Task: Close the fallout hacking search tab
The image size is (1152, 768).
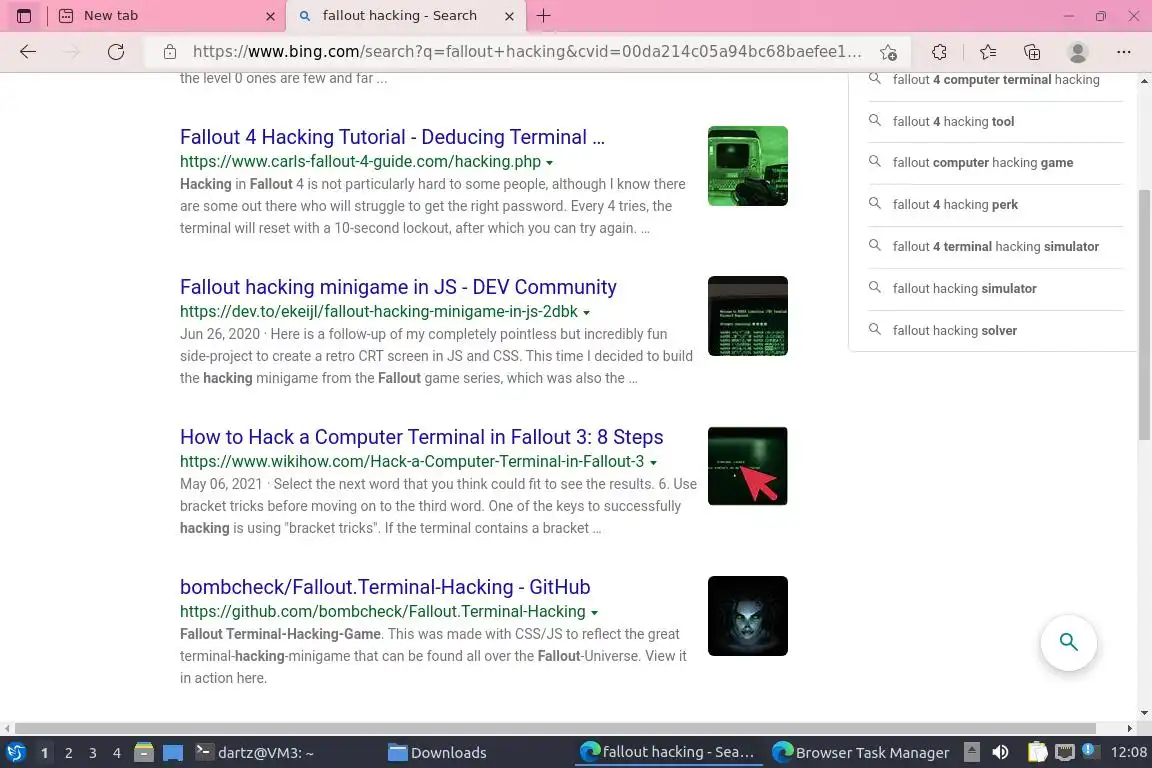Action: (x=509, y=16)
